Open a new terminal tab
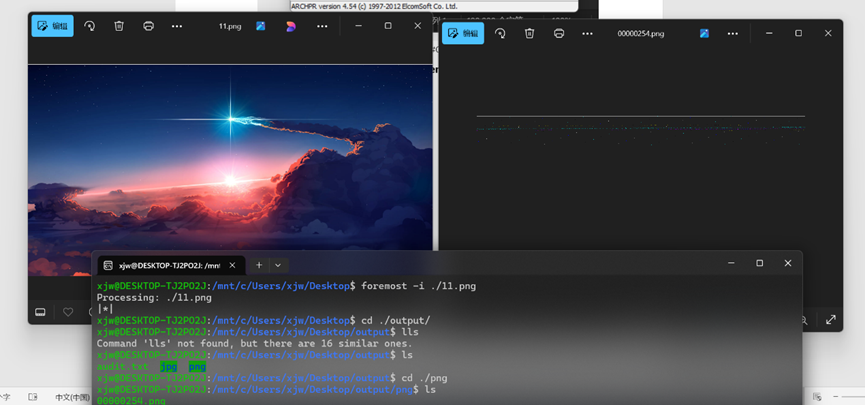This screenshot has height=405, width=865. 259,265
